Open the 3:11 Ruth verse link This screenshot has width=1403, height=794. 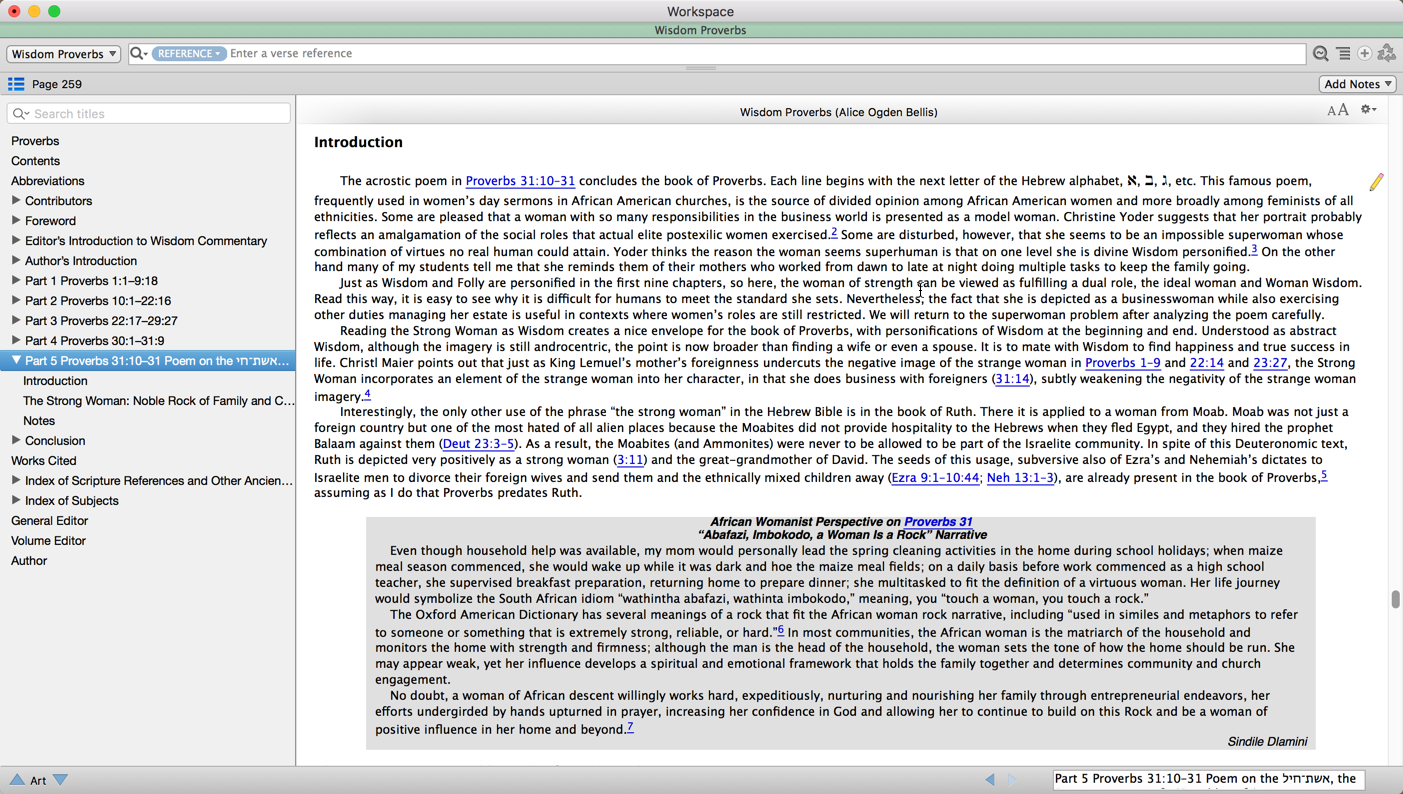[x=629, y=460]
